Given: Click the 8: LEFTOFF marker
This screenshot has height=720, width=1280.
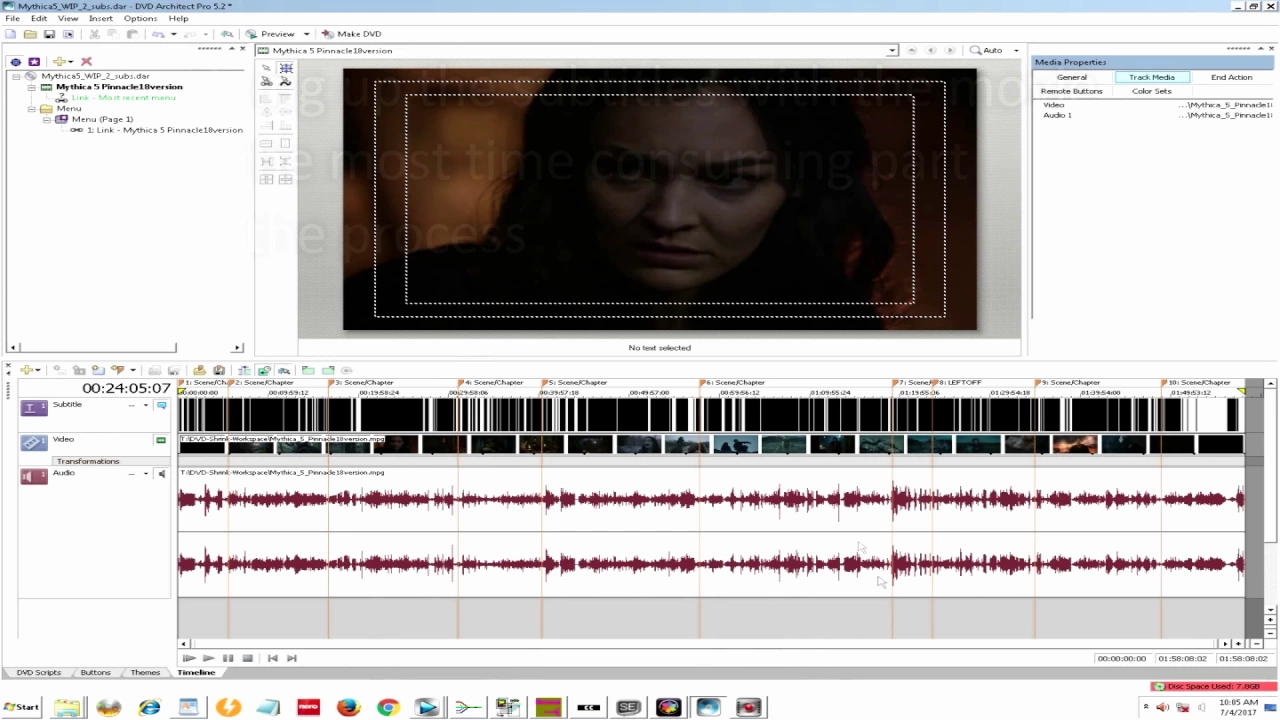Looking at the screenshot, I should (957, 383).
